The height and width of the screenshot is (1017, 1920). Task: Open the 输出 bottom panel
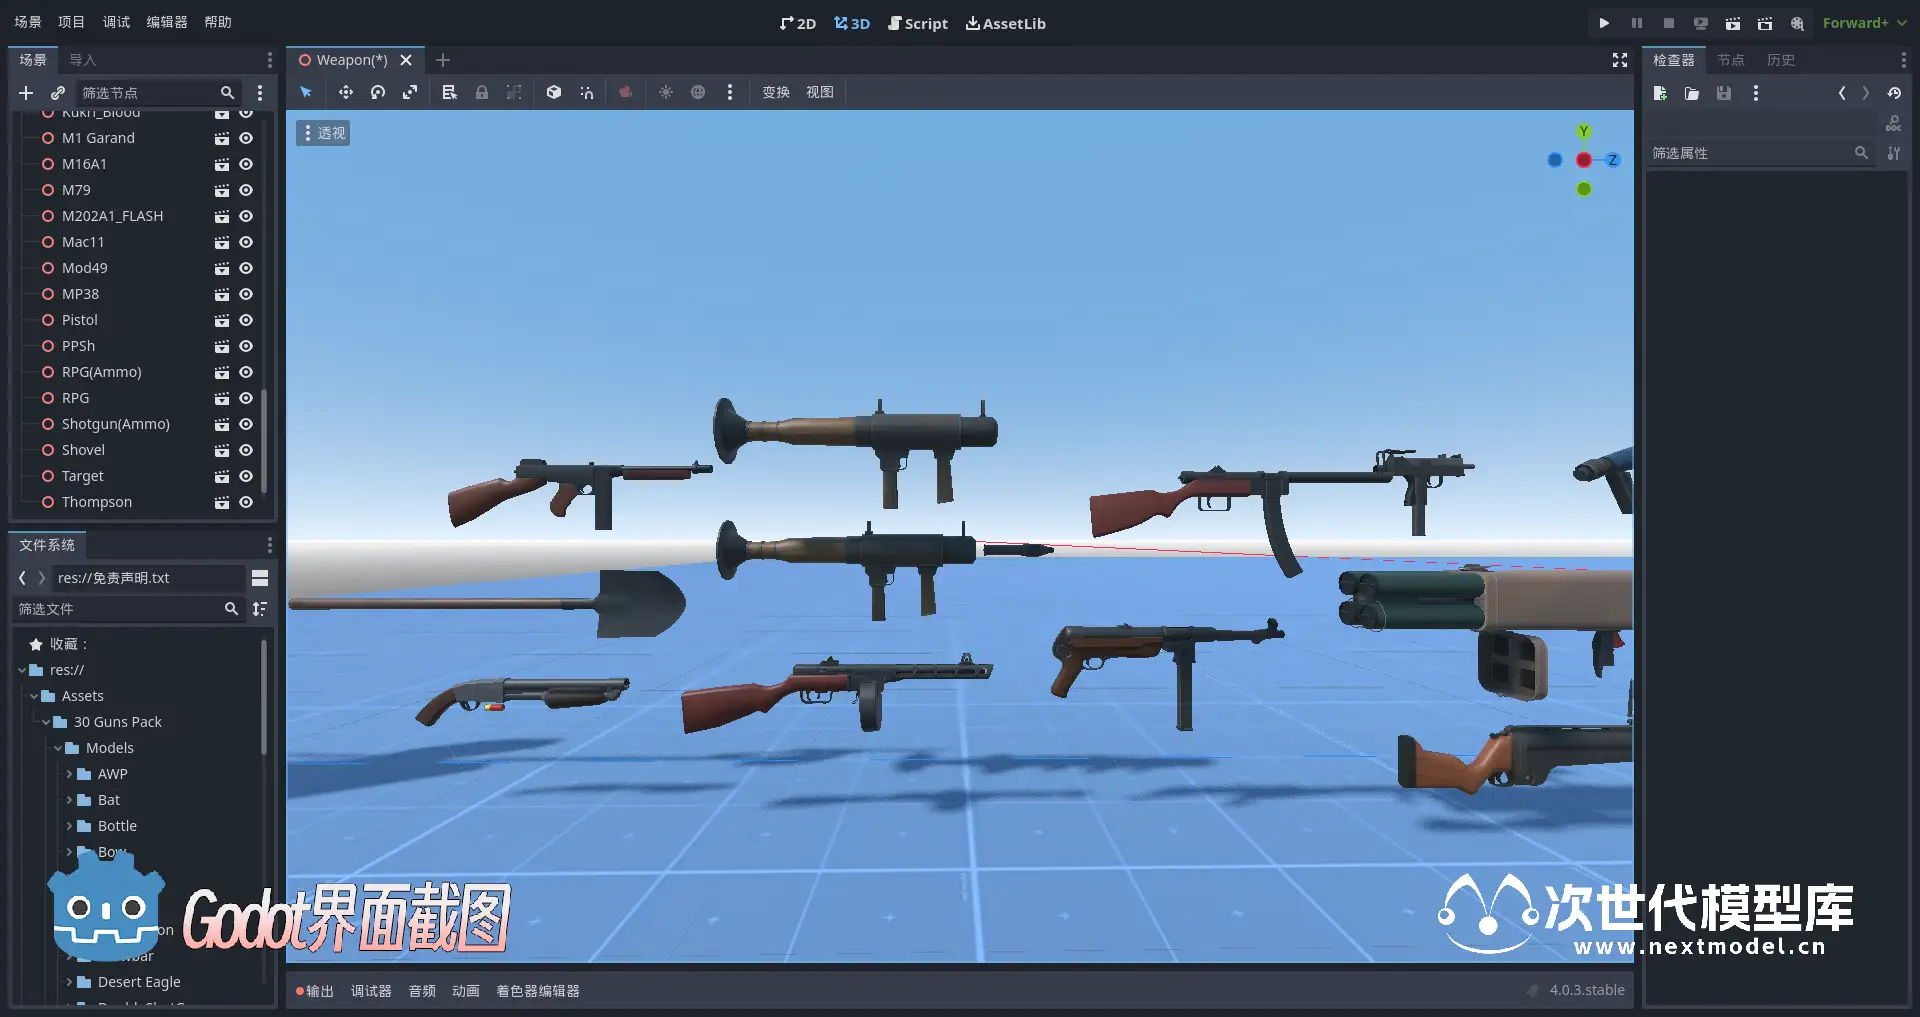point(314,991)
